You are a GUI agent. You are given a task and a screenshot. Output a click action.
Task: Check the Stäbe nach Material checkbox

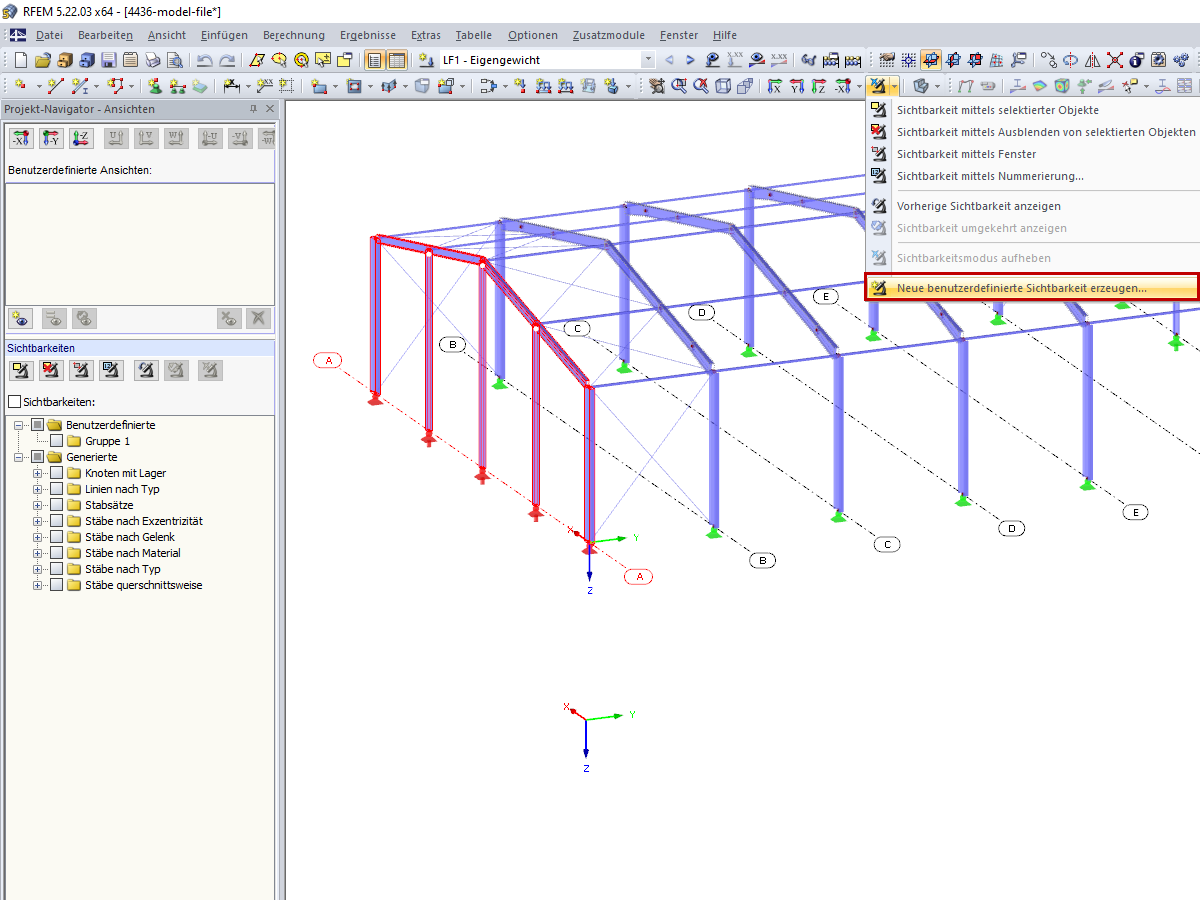click(x=57, y=553)
